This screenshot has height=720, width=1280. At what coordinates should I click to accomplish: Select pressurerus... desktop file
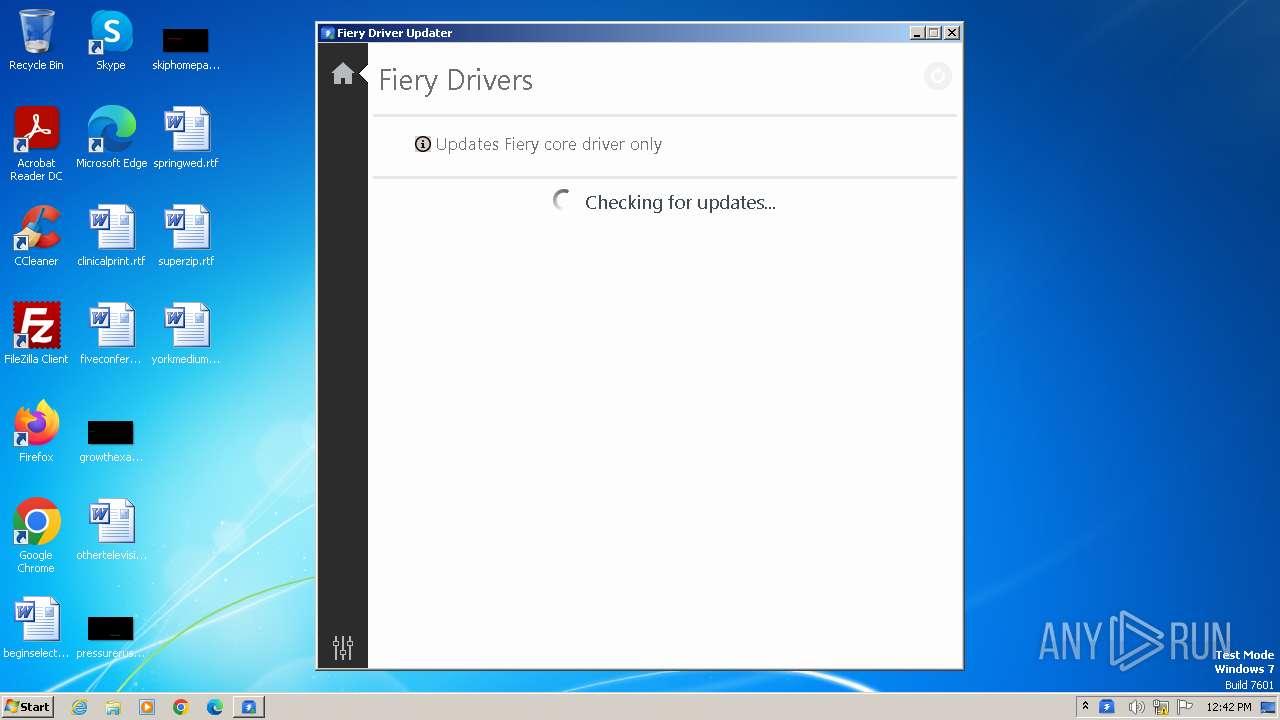[111, 636]
